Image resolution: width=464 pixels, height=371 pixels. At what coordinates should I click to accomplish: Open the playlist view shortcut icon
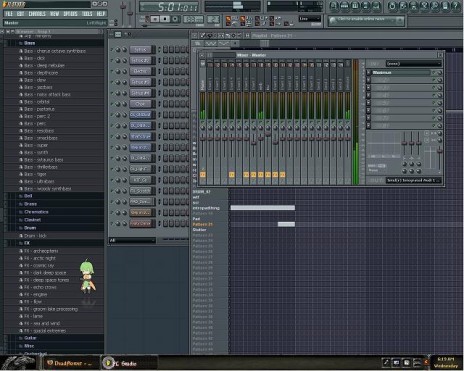[334, 6]
